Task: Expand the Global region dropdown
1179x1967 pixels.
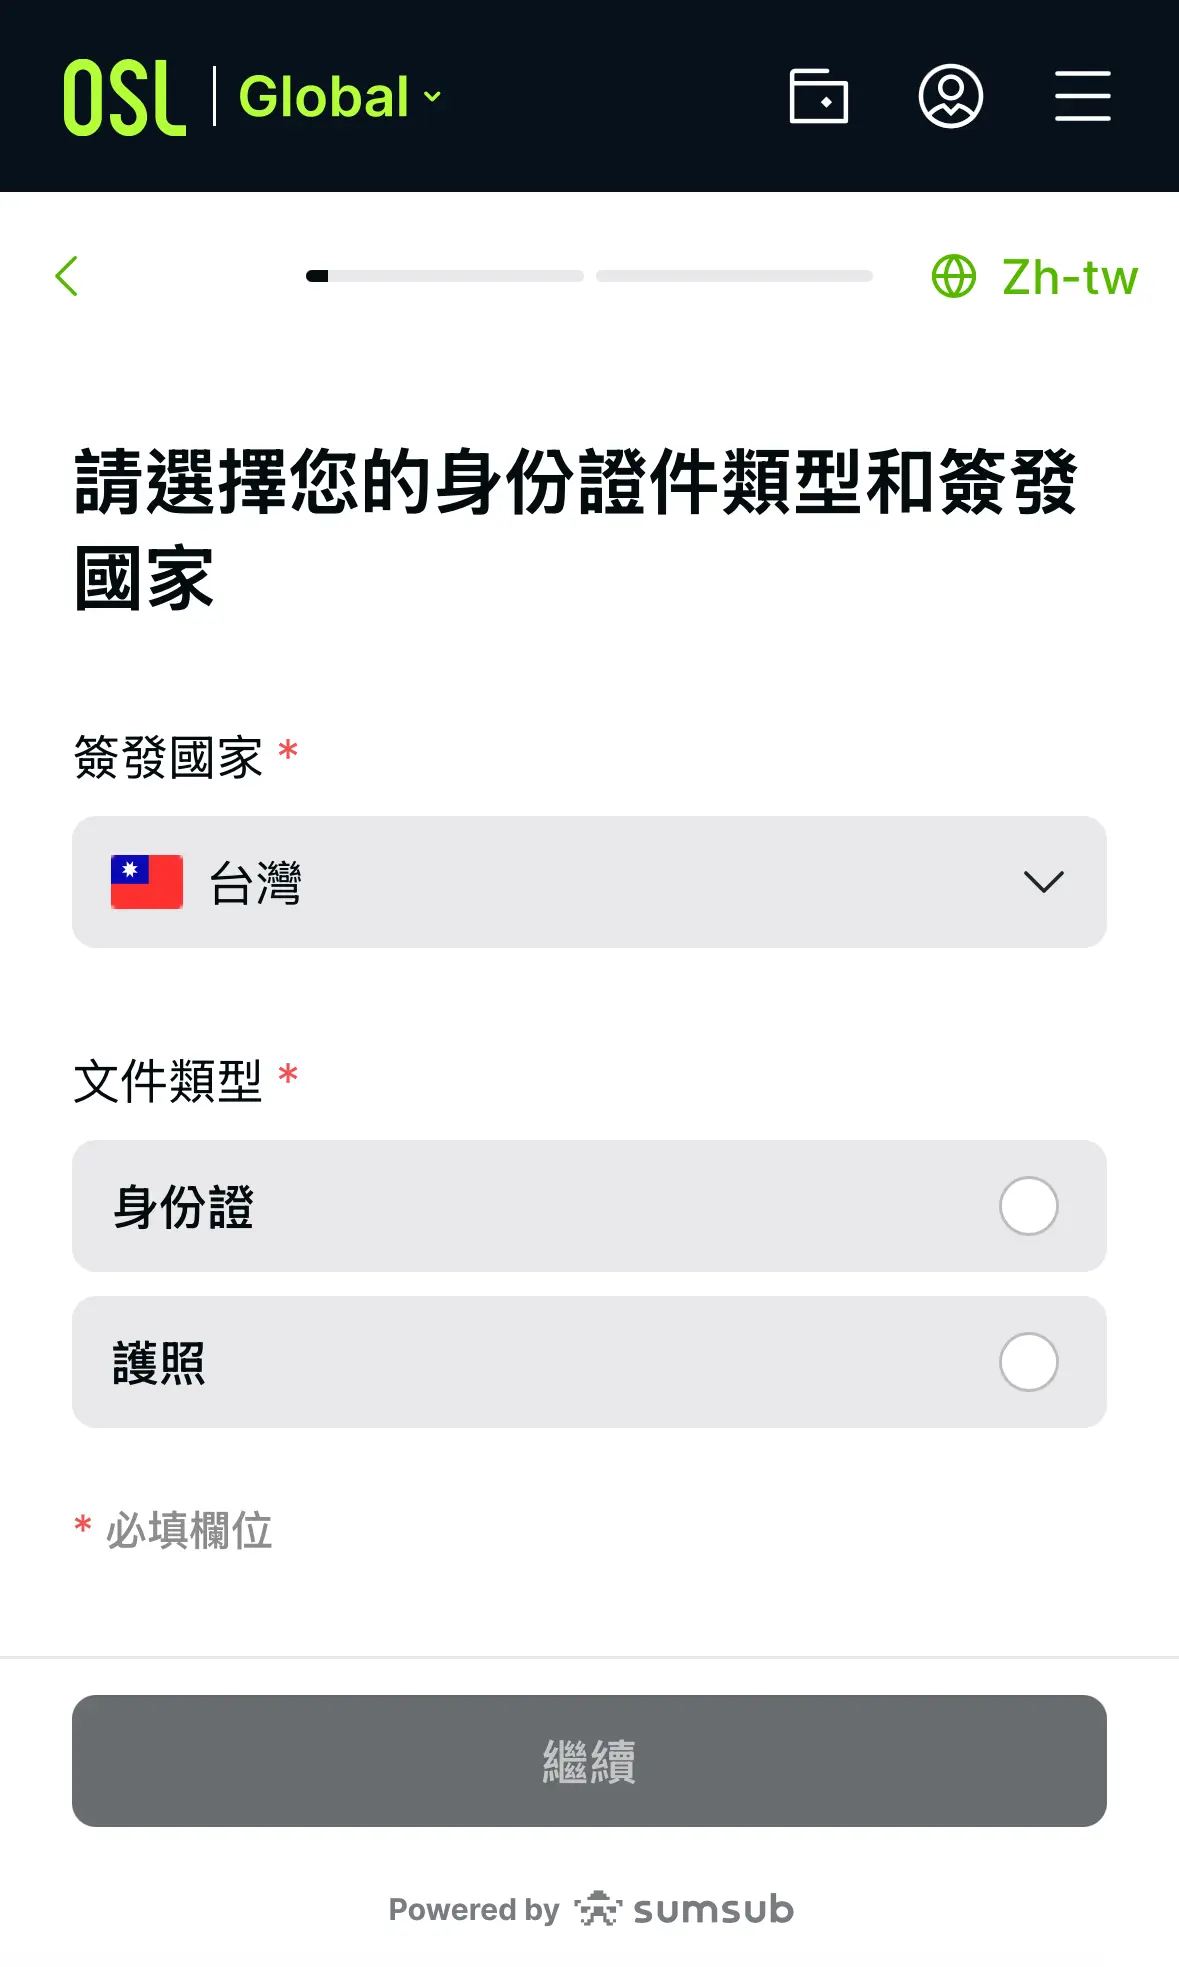Action: pos(433,97)
